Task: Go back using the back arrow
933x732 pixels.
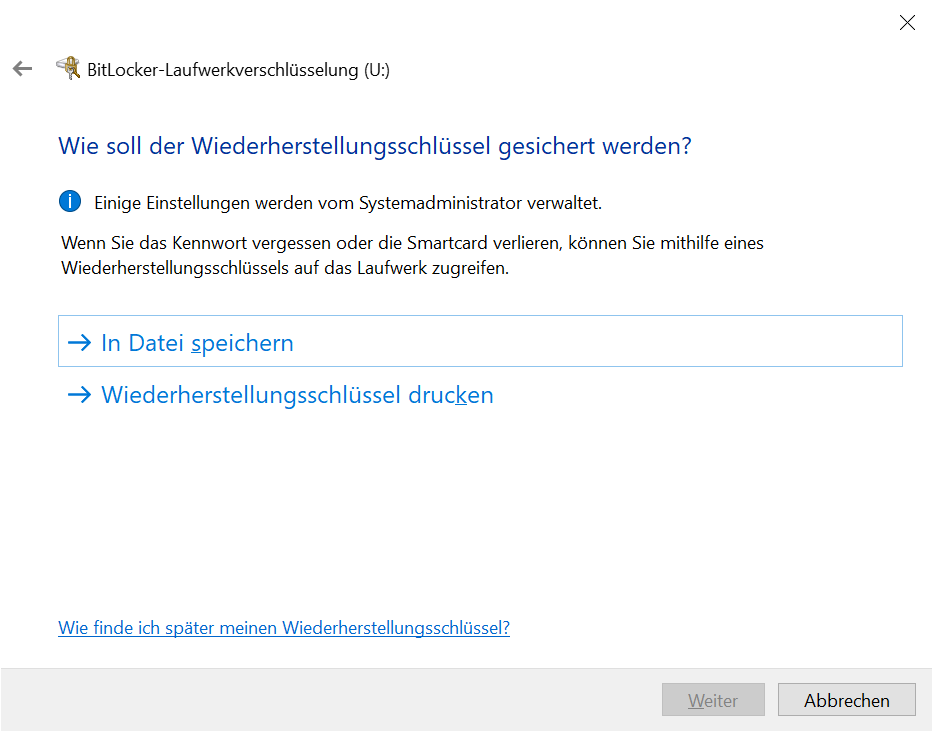Action: click(x=22, y=69)
